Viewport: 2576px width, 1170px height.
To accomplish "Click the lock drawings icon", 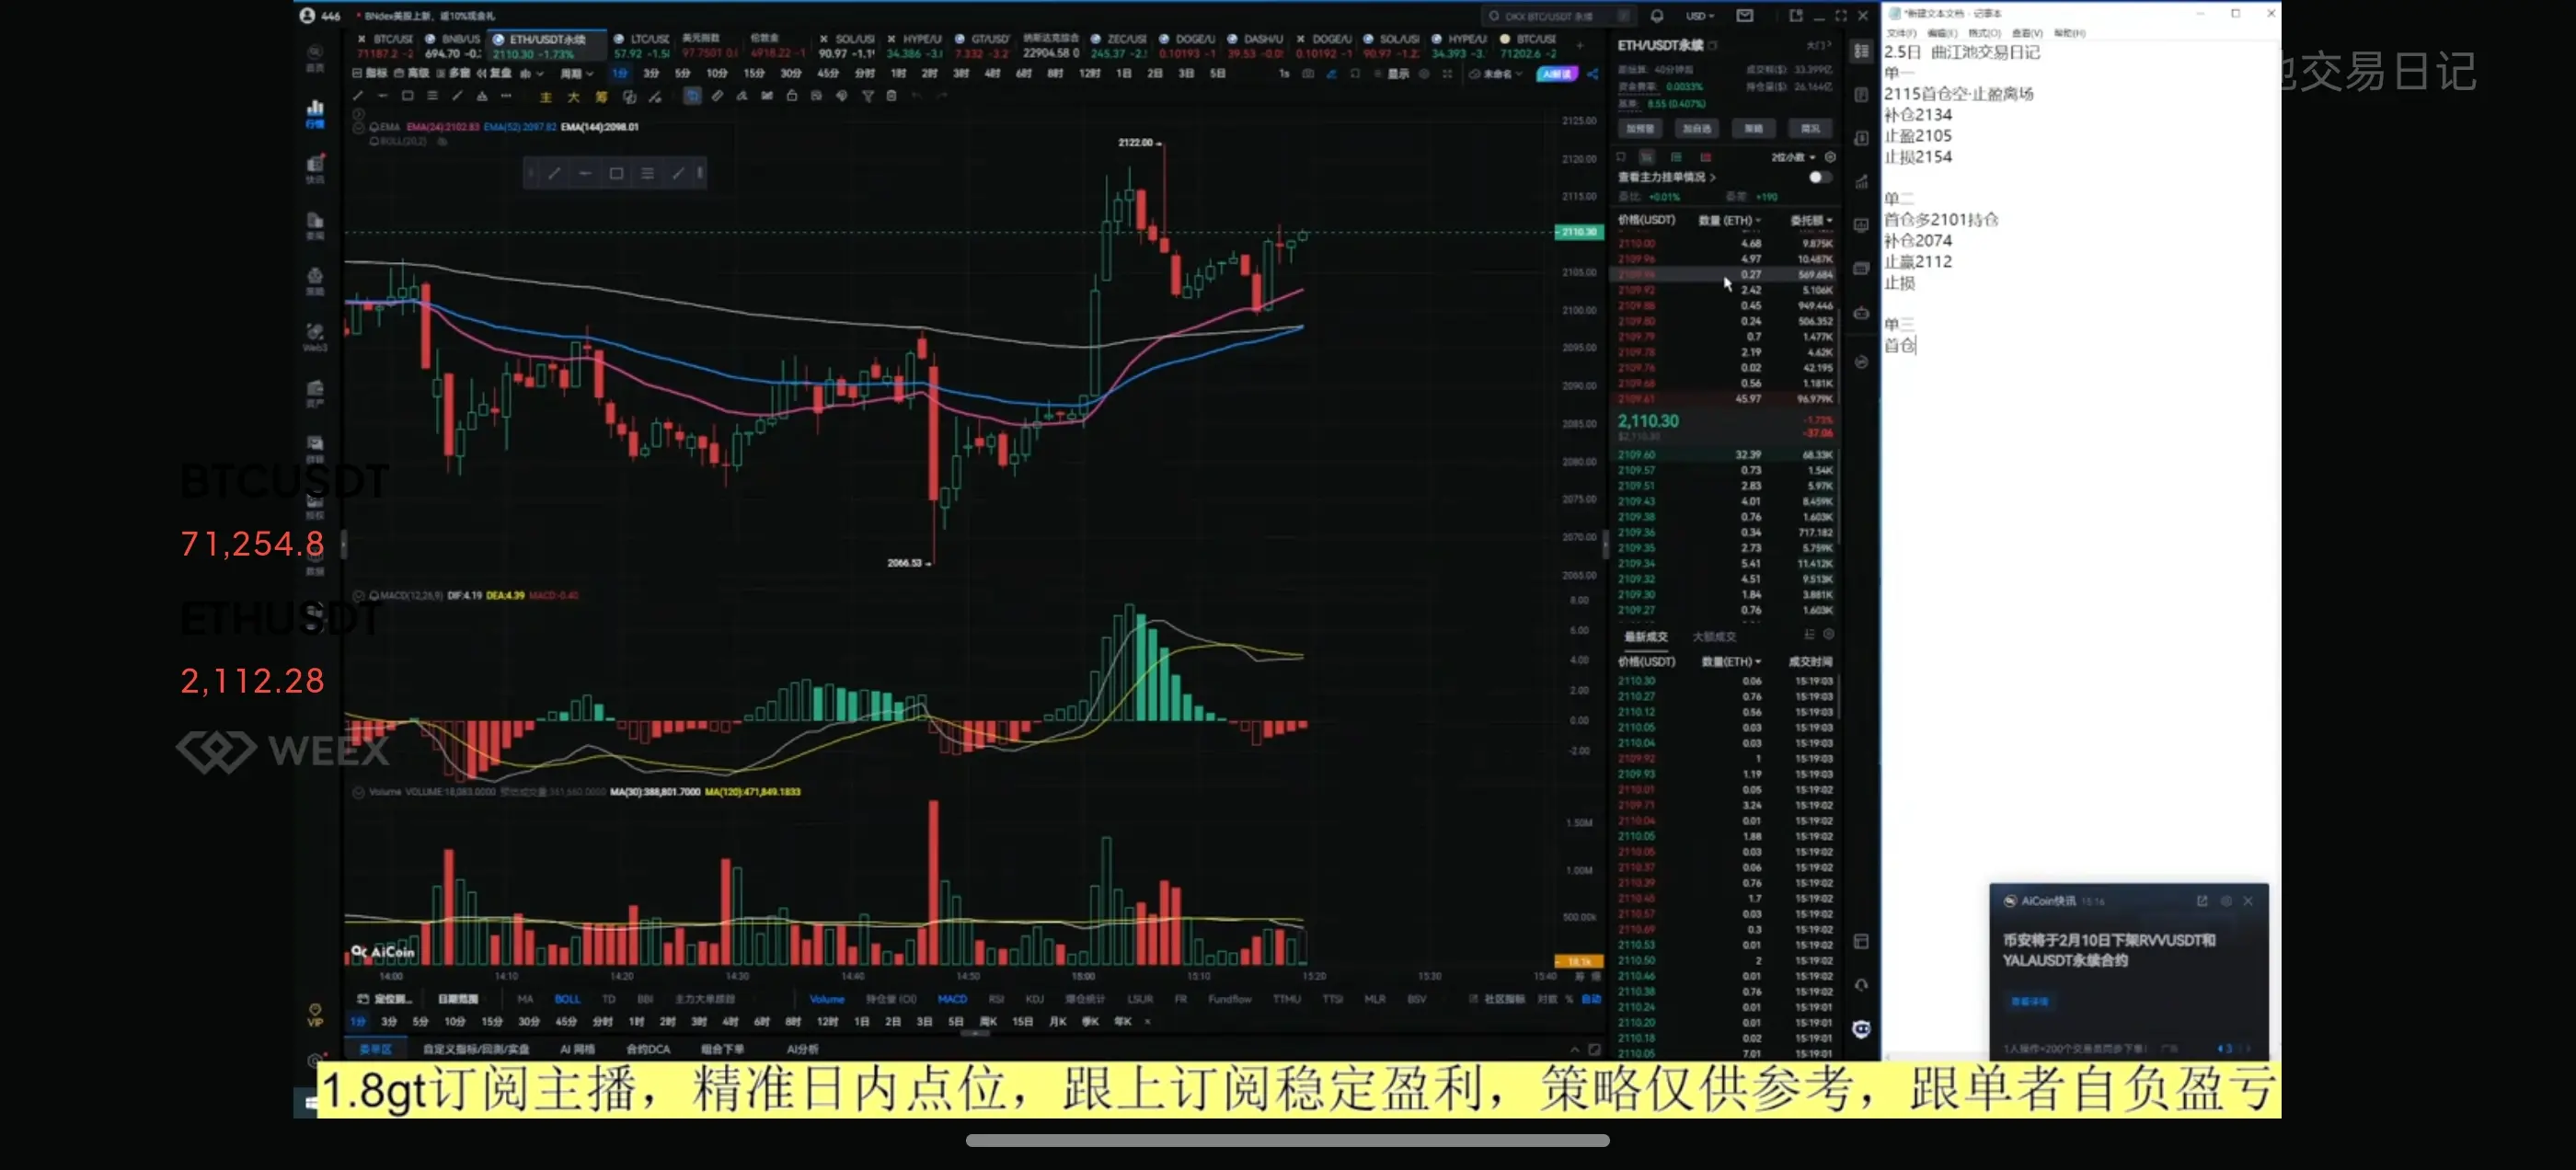I will (792, 96).
